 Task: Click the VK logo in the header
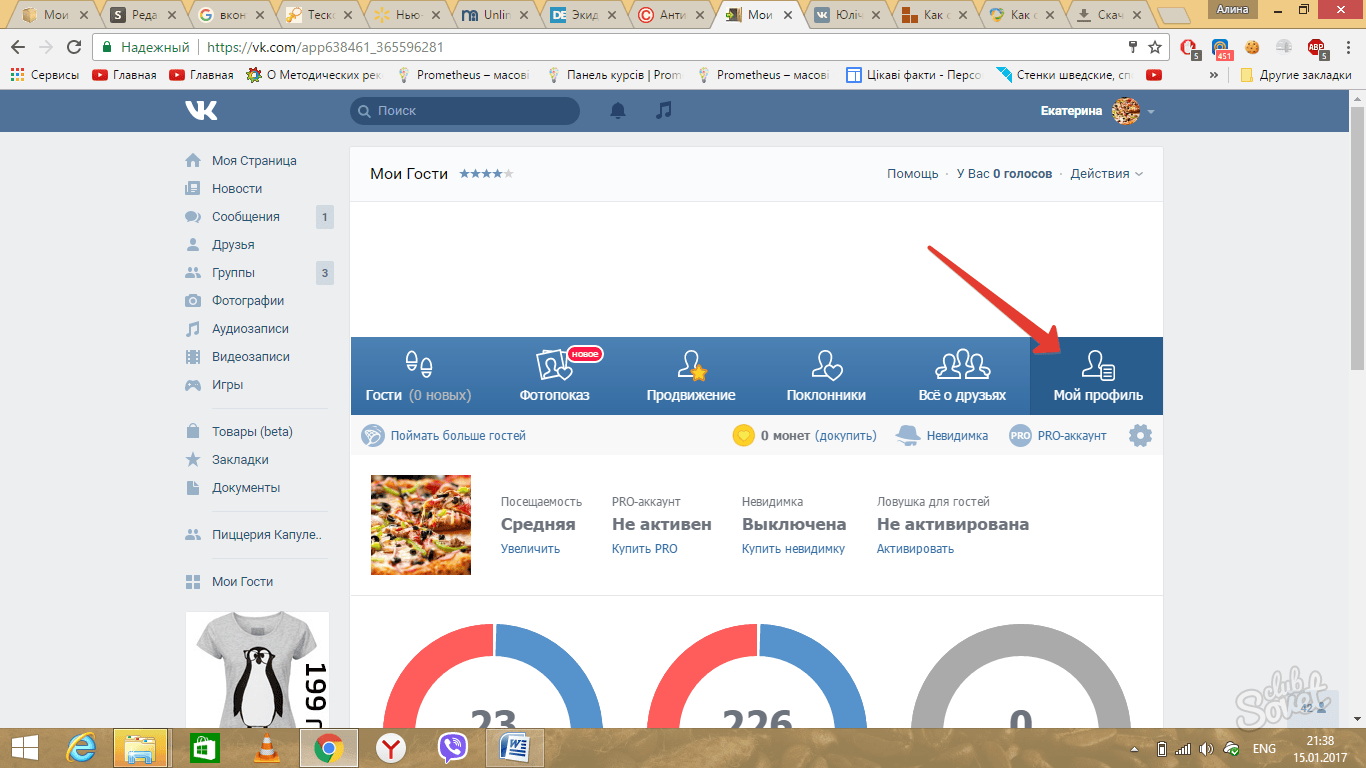[201, 111]
